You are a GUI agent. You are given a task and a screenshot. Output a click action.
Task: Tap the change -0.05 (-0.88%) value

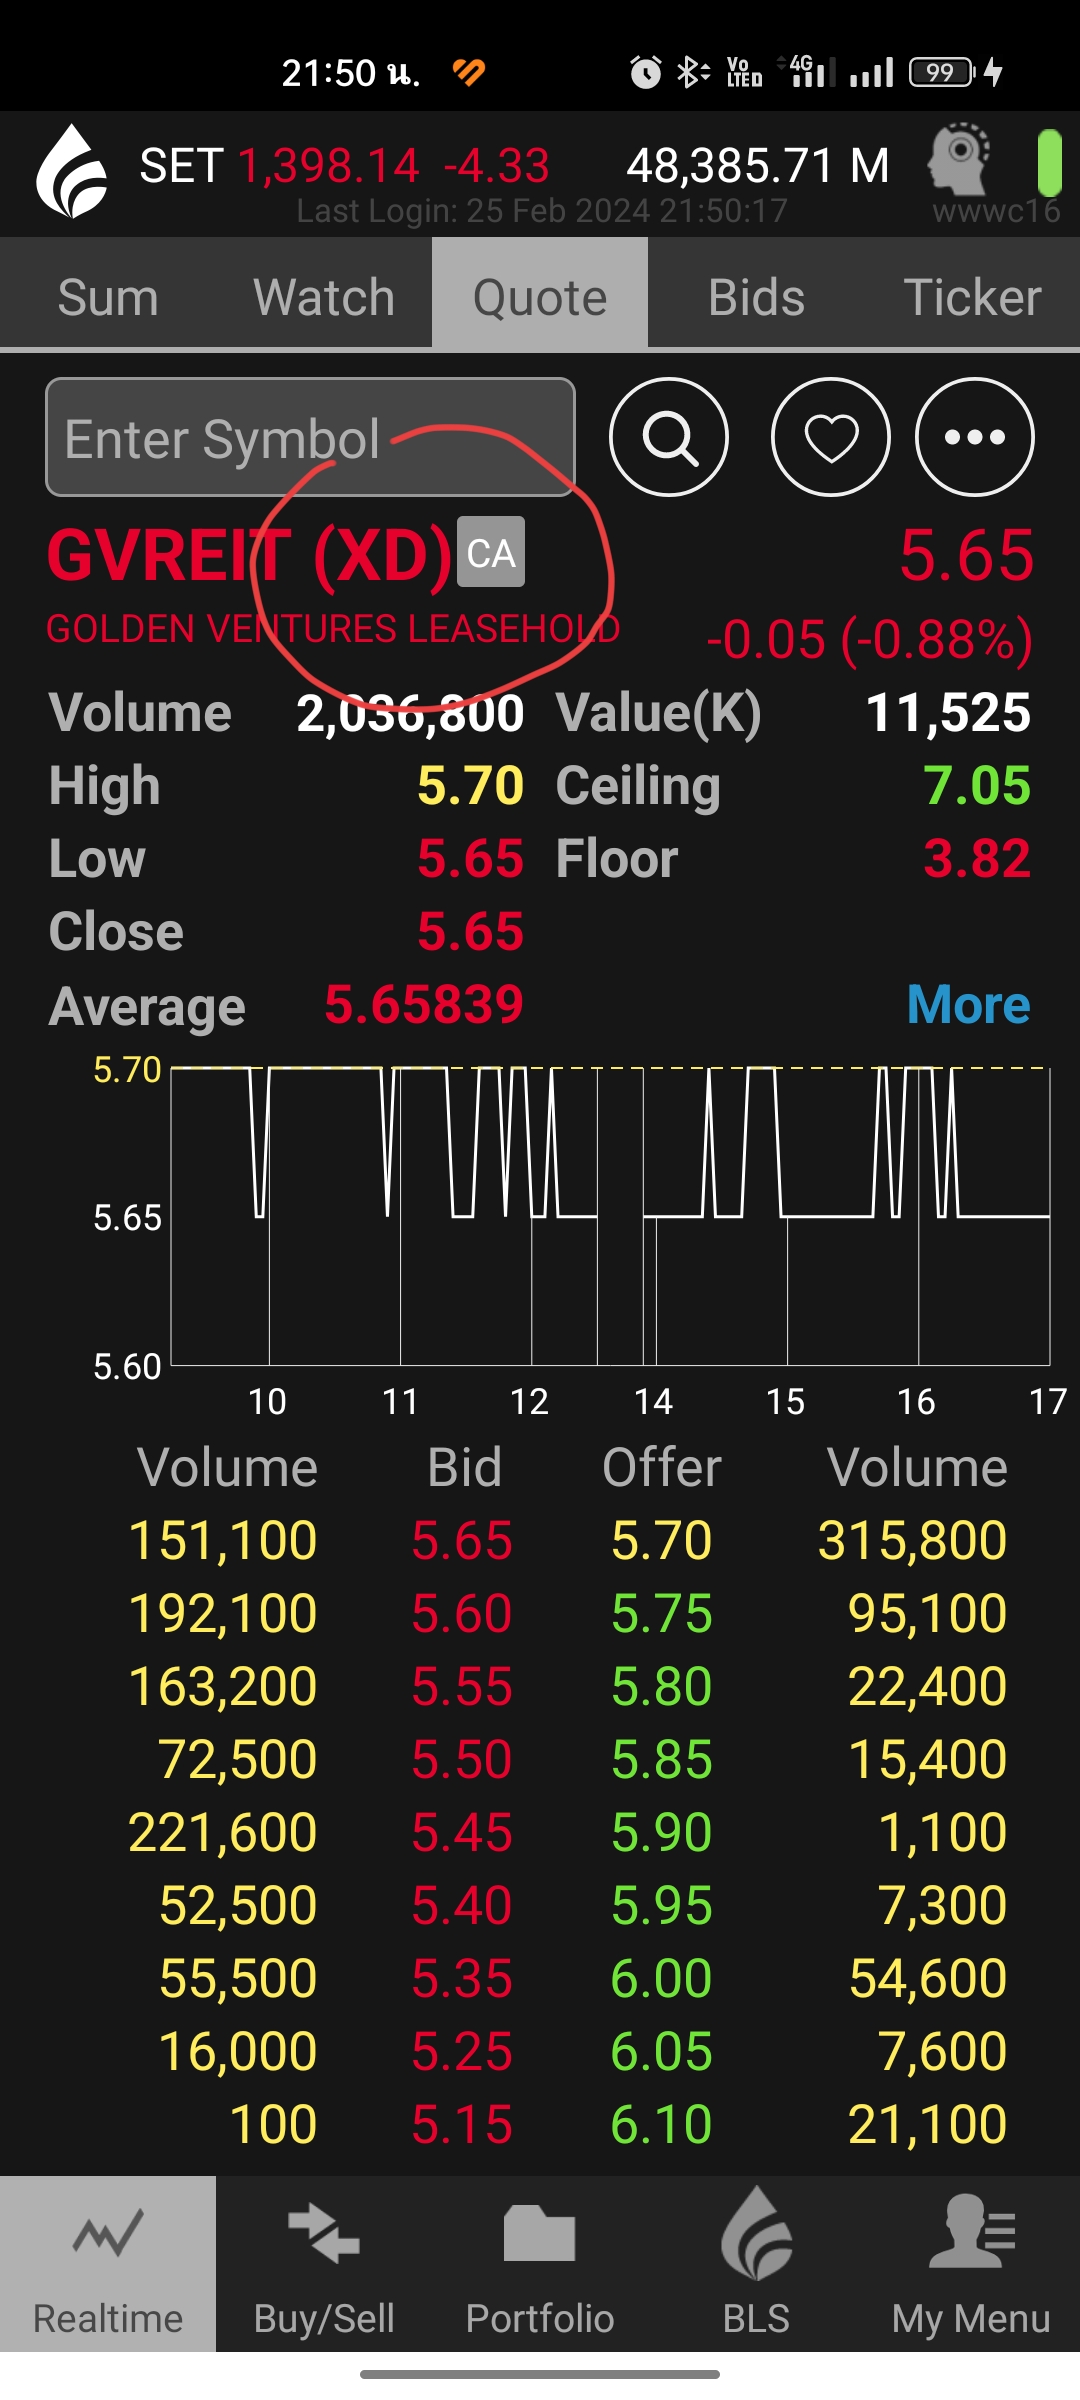pos(869,639)
